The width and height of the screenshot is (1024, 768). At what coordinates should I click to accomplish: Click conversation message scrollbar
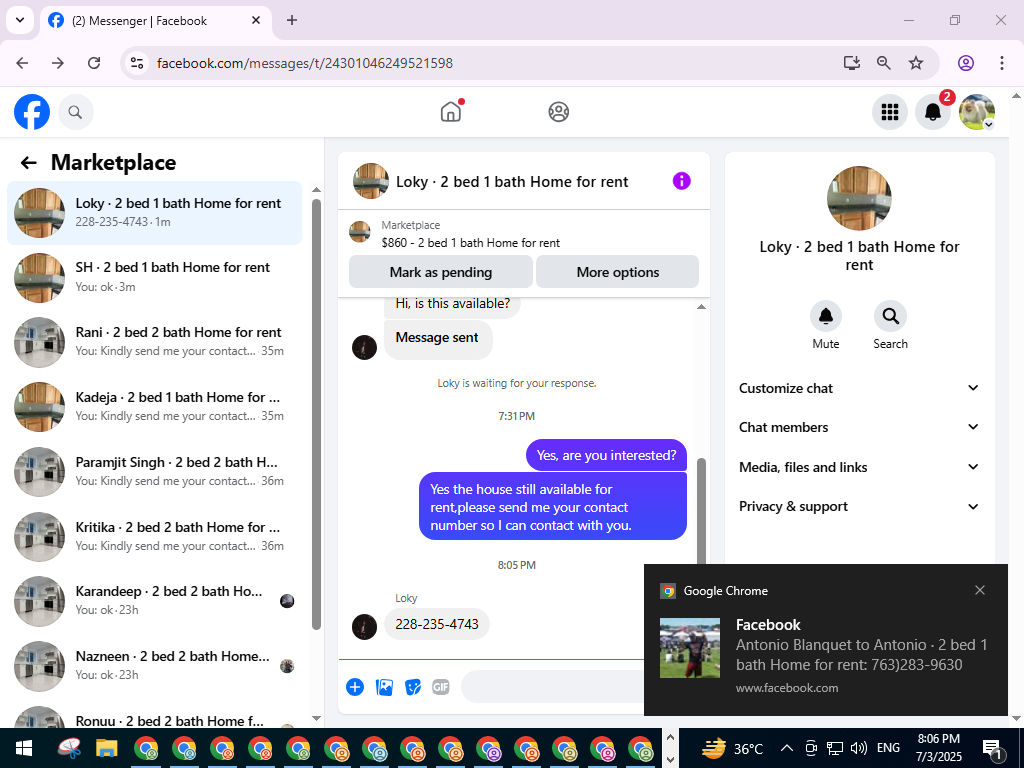click(701, 509)
